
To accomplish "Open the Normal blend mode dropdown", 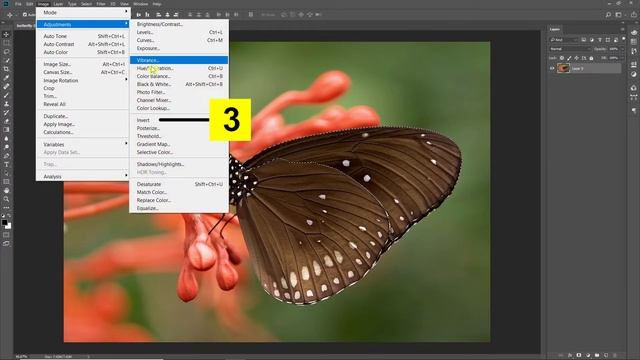I will pyautogui.click(x=570, y=49).
